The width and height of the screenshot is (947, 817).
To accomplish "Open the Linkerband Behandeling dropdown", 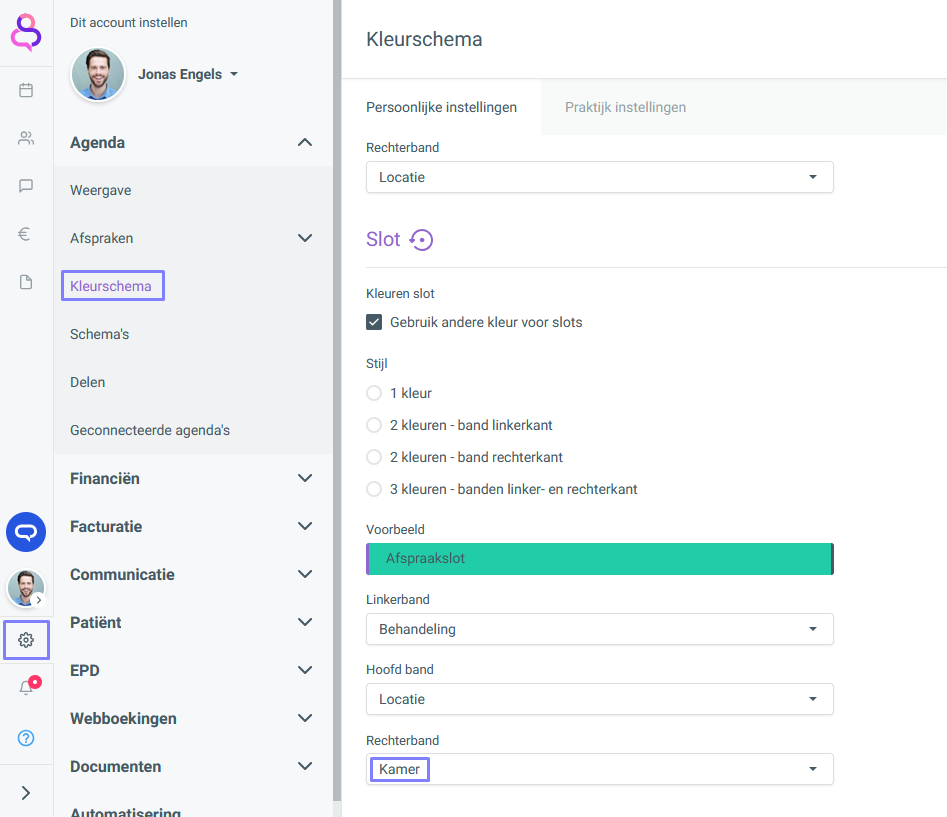I will (600, 629).
